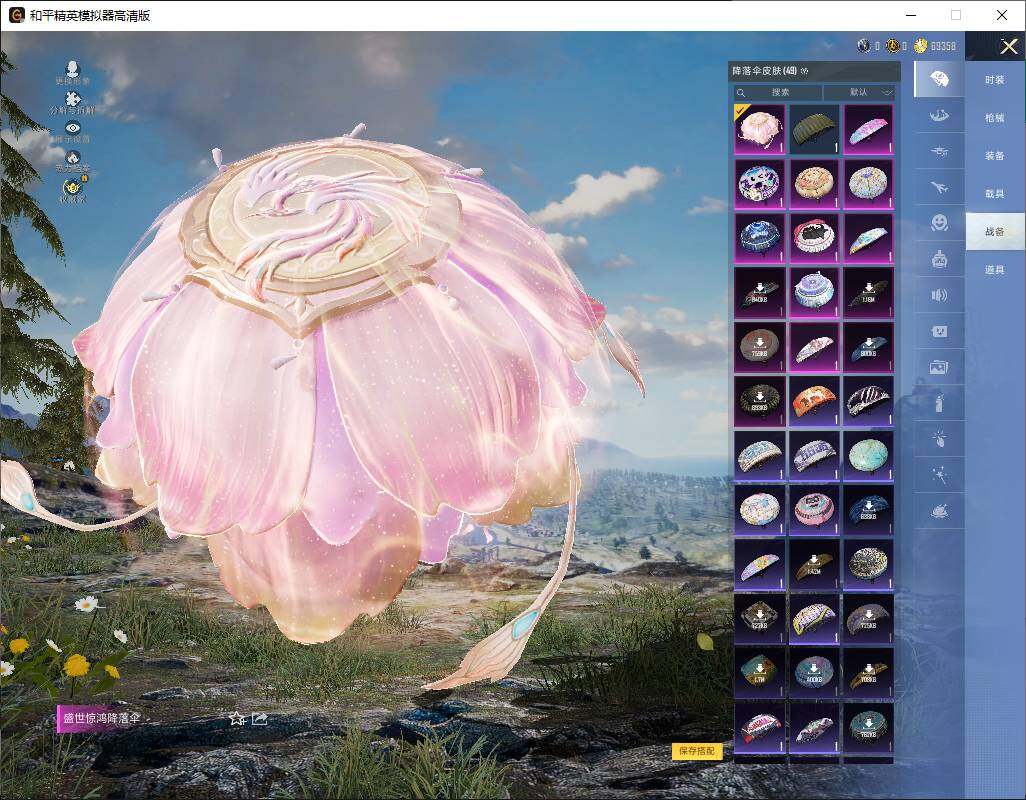Open the spray can category
The image size is (1026, 800).
[939, 403]
